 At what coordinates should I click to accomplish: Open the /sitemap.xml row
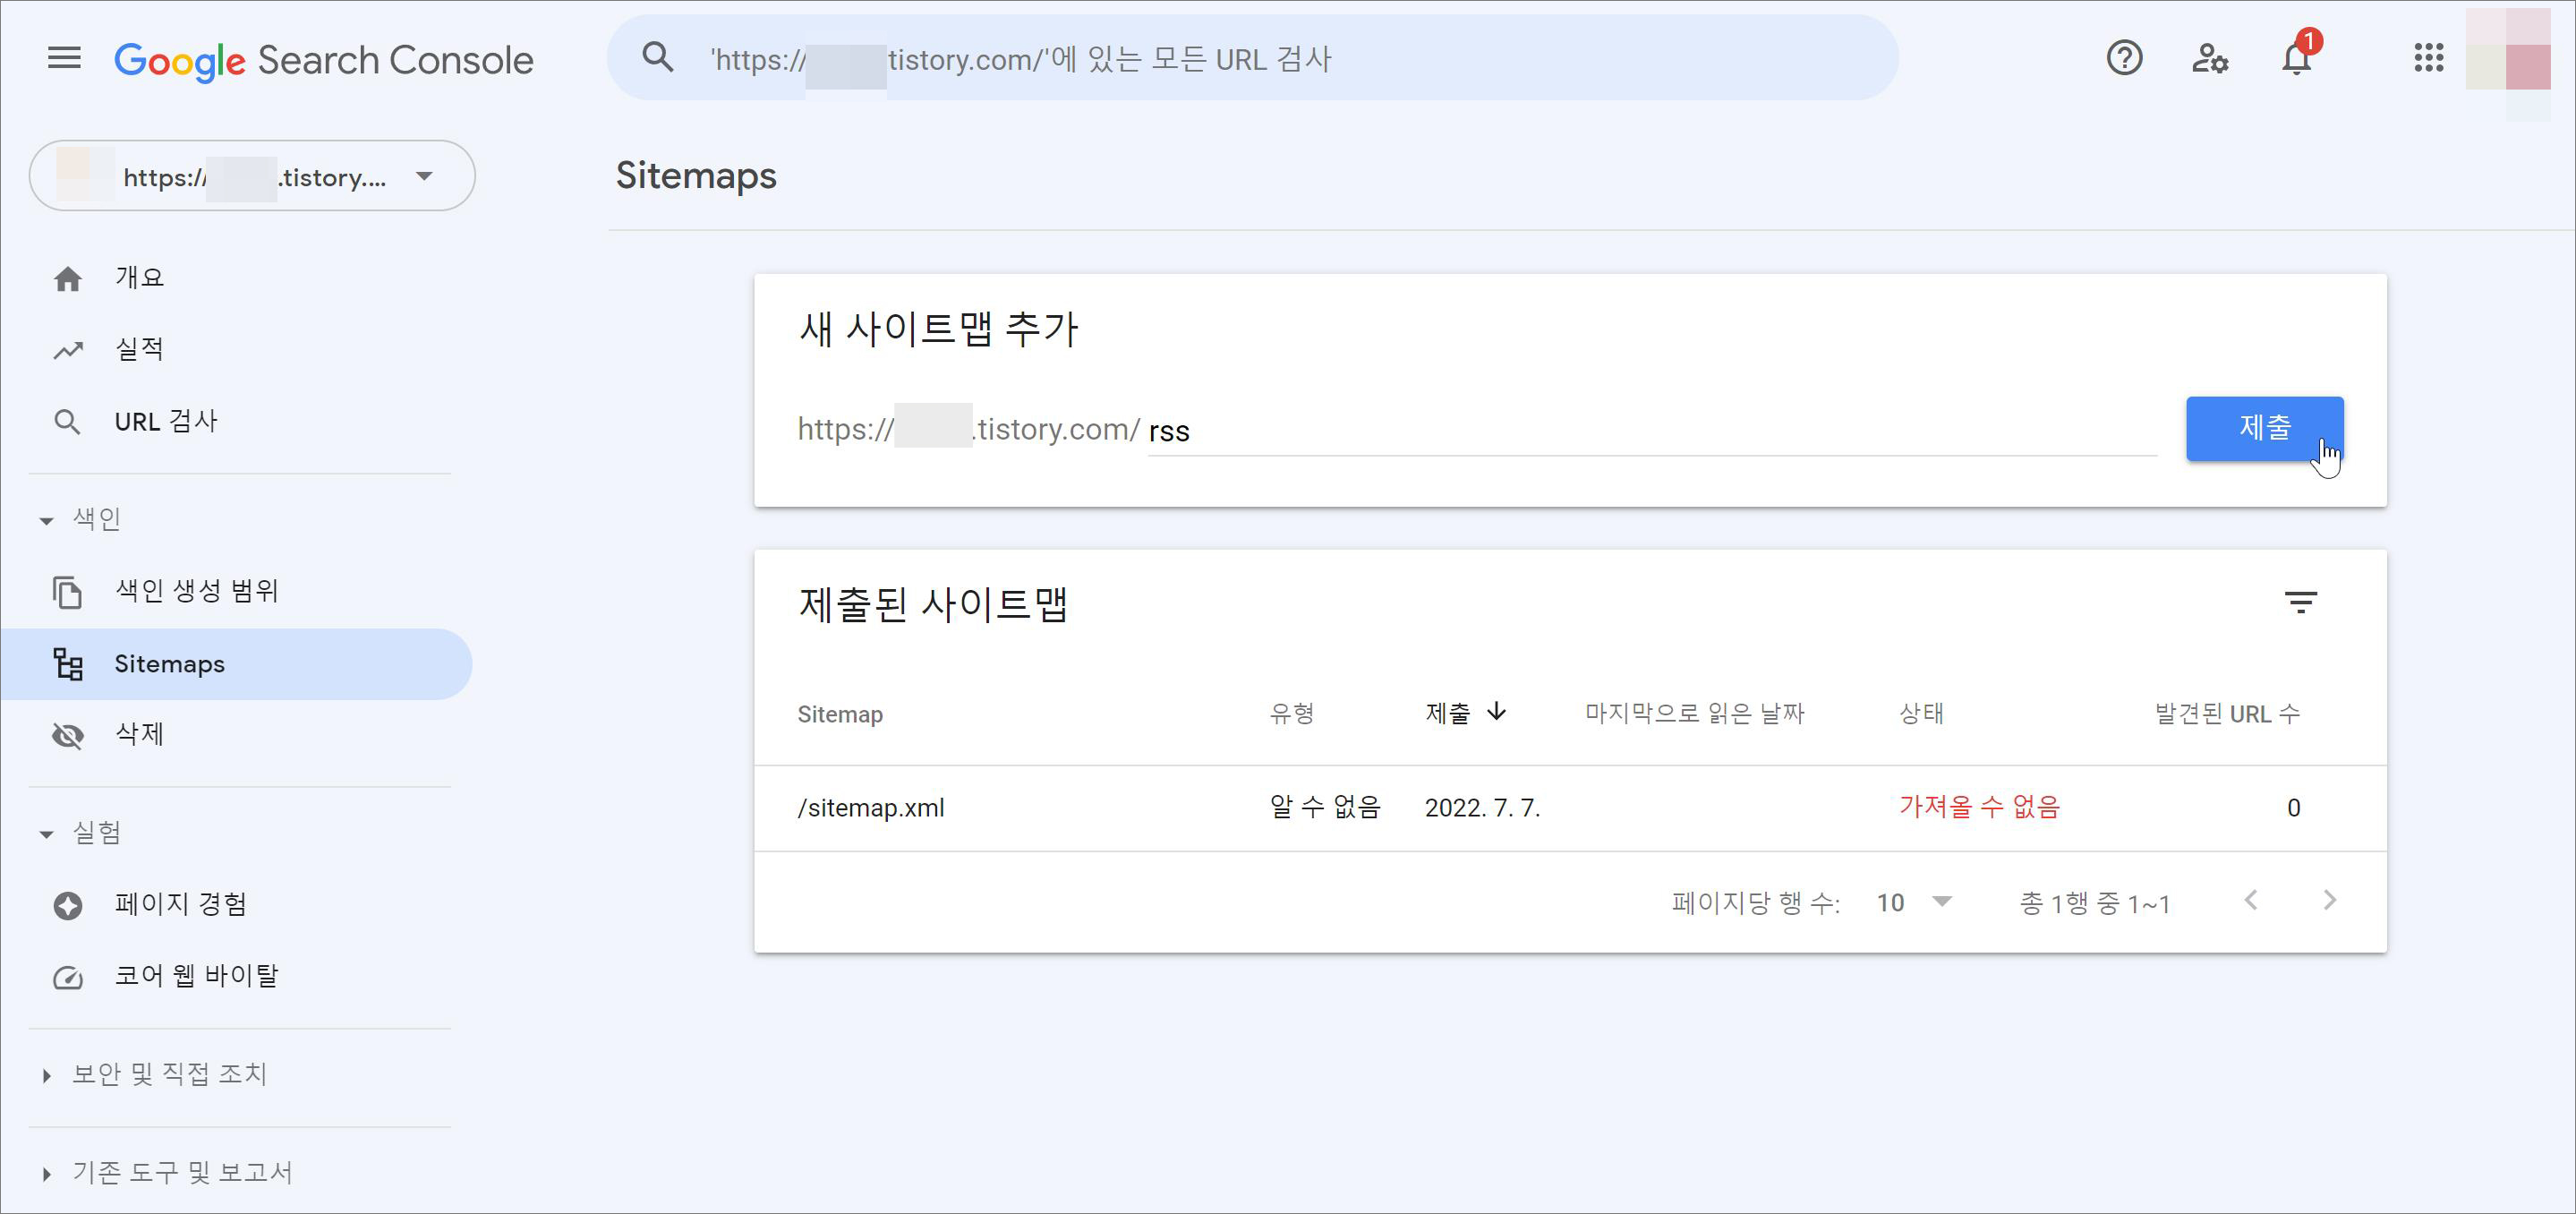click(x=871, y=808)
